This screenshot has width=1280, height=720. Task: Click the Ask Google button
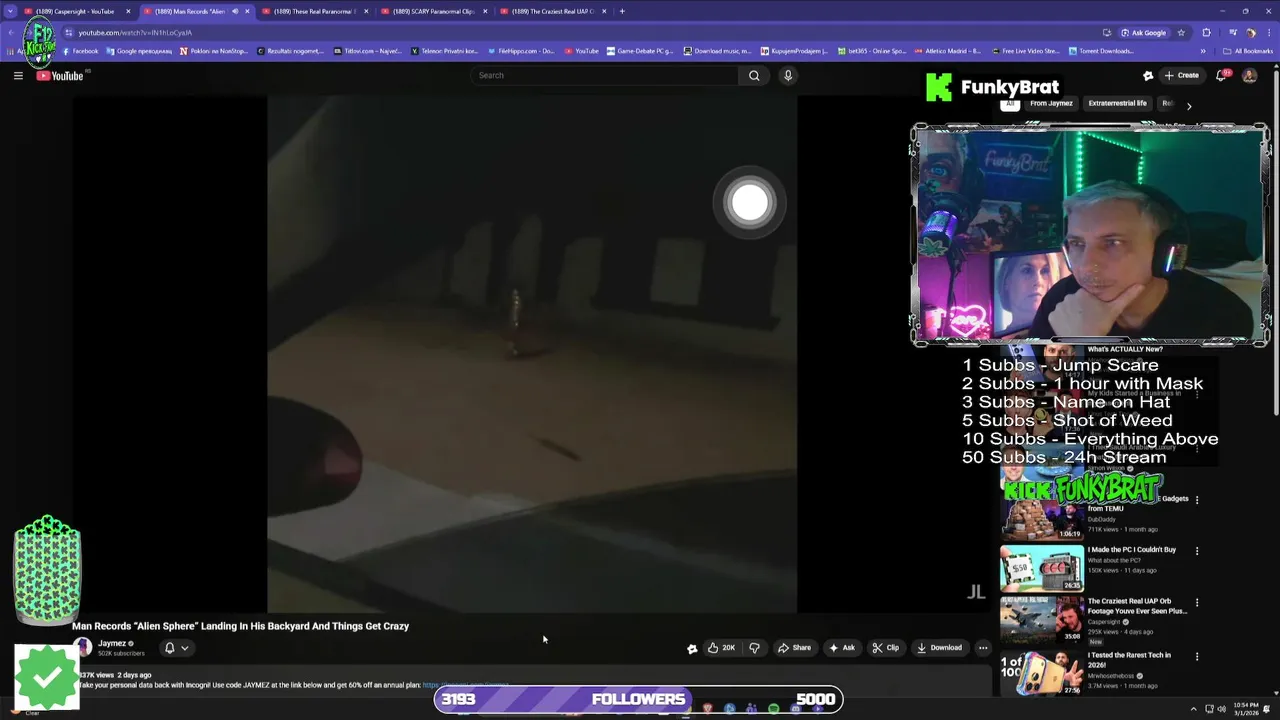(x=1143, y=32)
